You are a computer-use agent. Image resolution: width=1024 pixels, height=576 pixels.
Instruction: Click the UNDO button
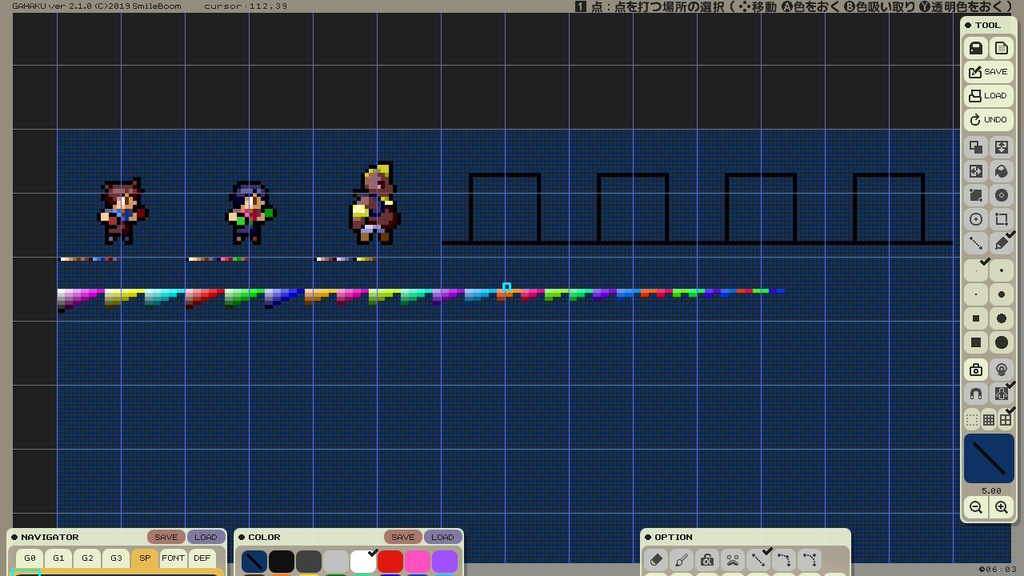988,120
